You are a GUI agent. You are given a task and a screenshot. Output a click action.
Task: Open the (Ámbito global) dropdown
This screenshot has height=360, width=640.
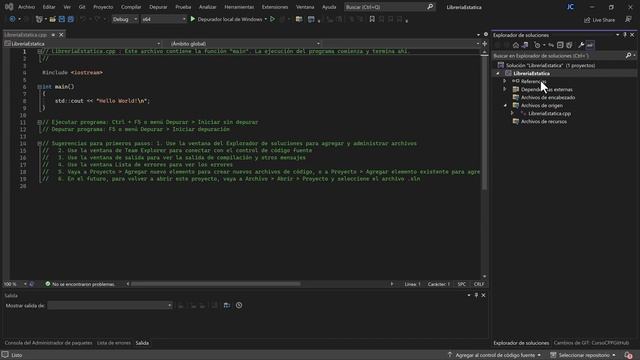tap(243, 44)
